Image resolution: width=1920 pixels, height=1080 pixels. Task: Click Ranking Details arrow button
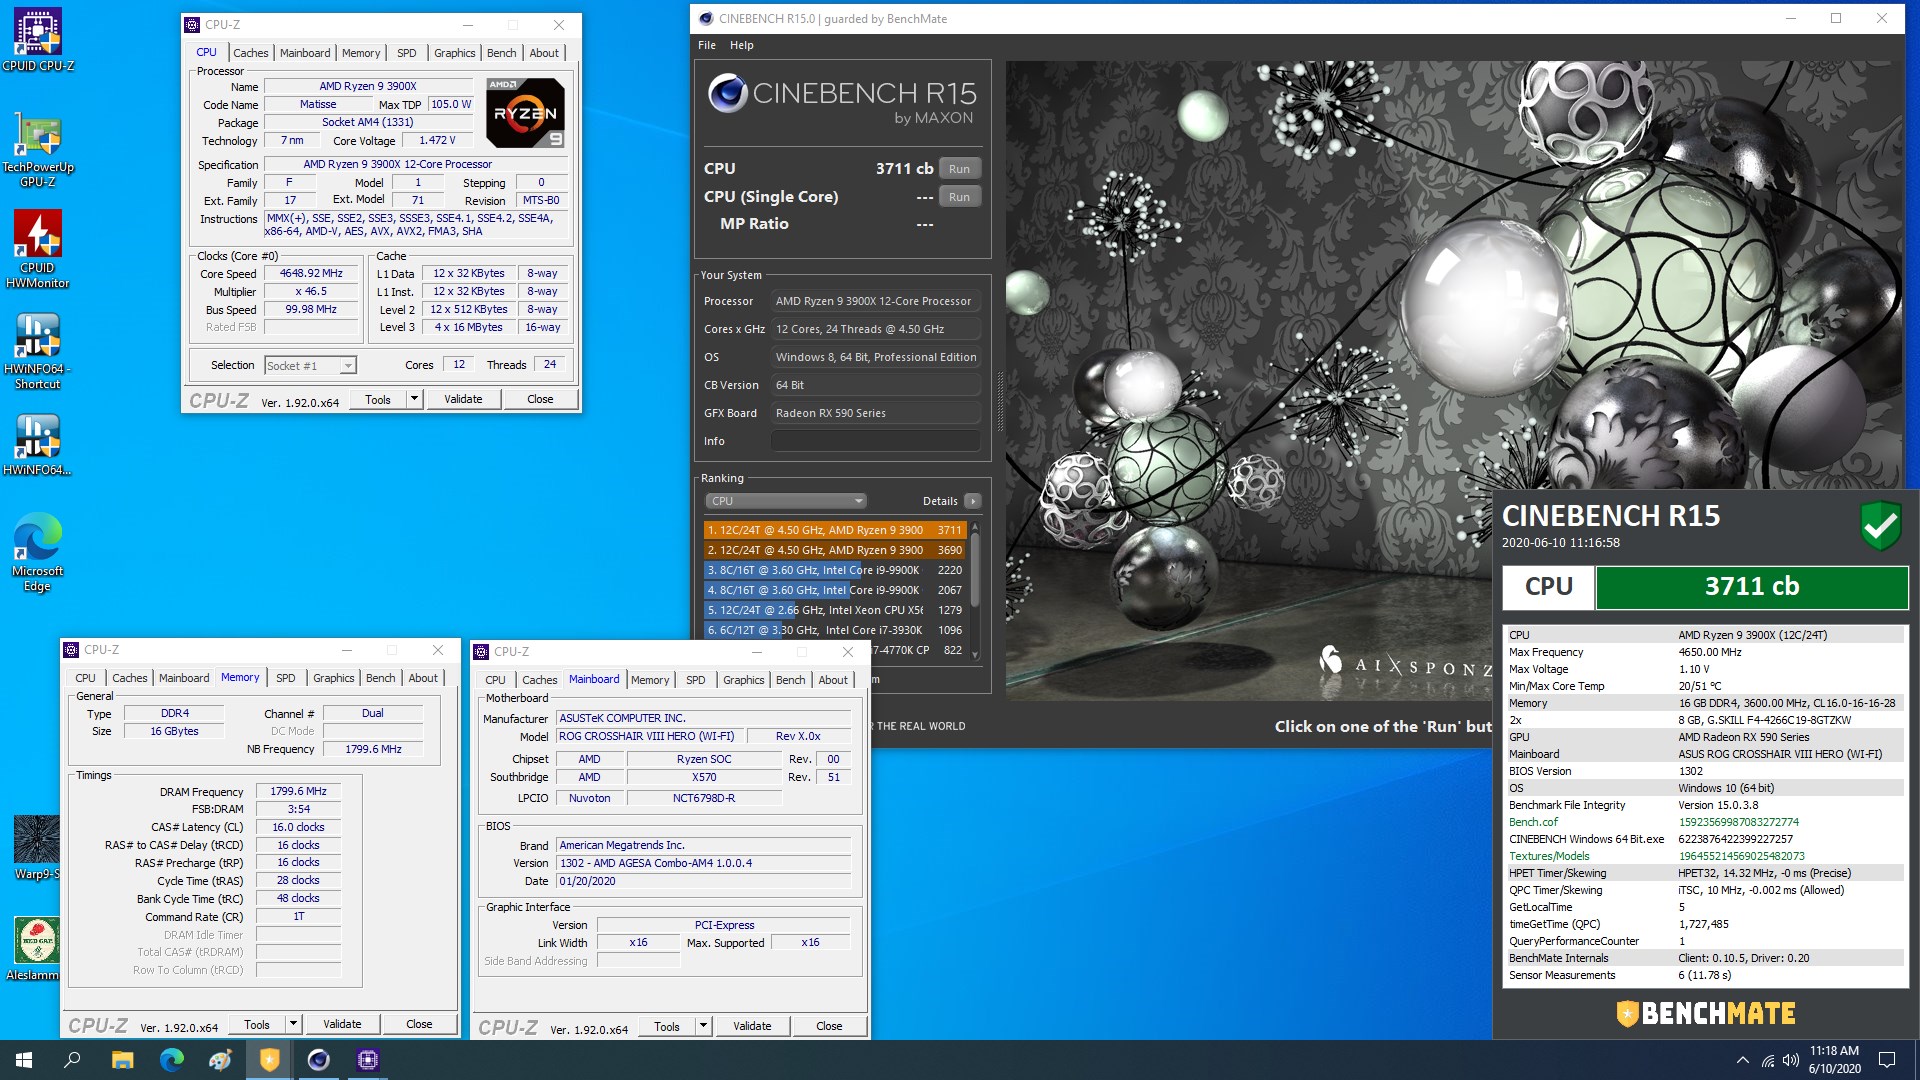click(x=972, y=501)
